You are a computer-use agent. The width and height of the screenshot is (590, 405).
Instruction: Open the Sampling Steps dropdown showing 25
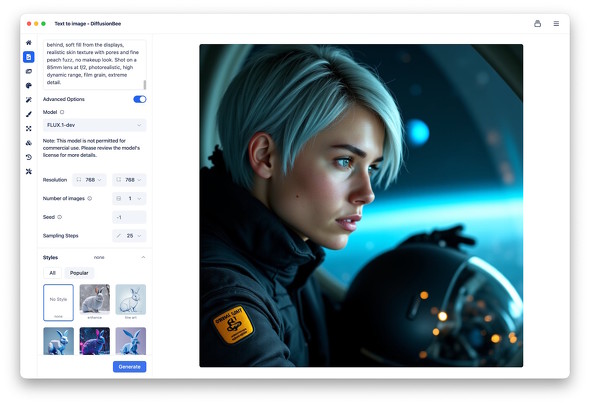point(129,236)
